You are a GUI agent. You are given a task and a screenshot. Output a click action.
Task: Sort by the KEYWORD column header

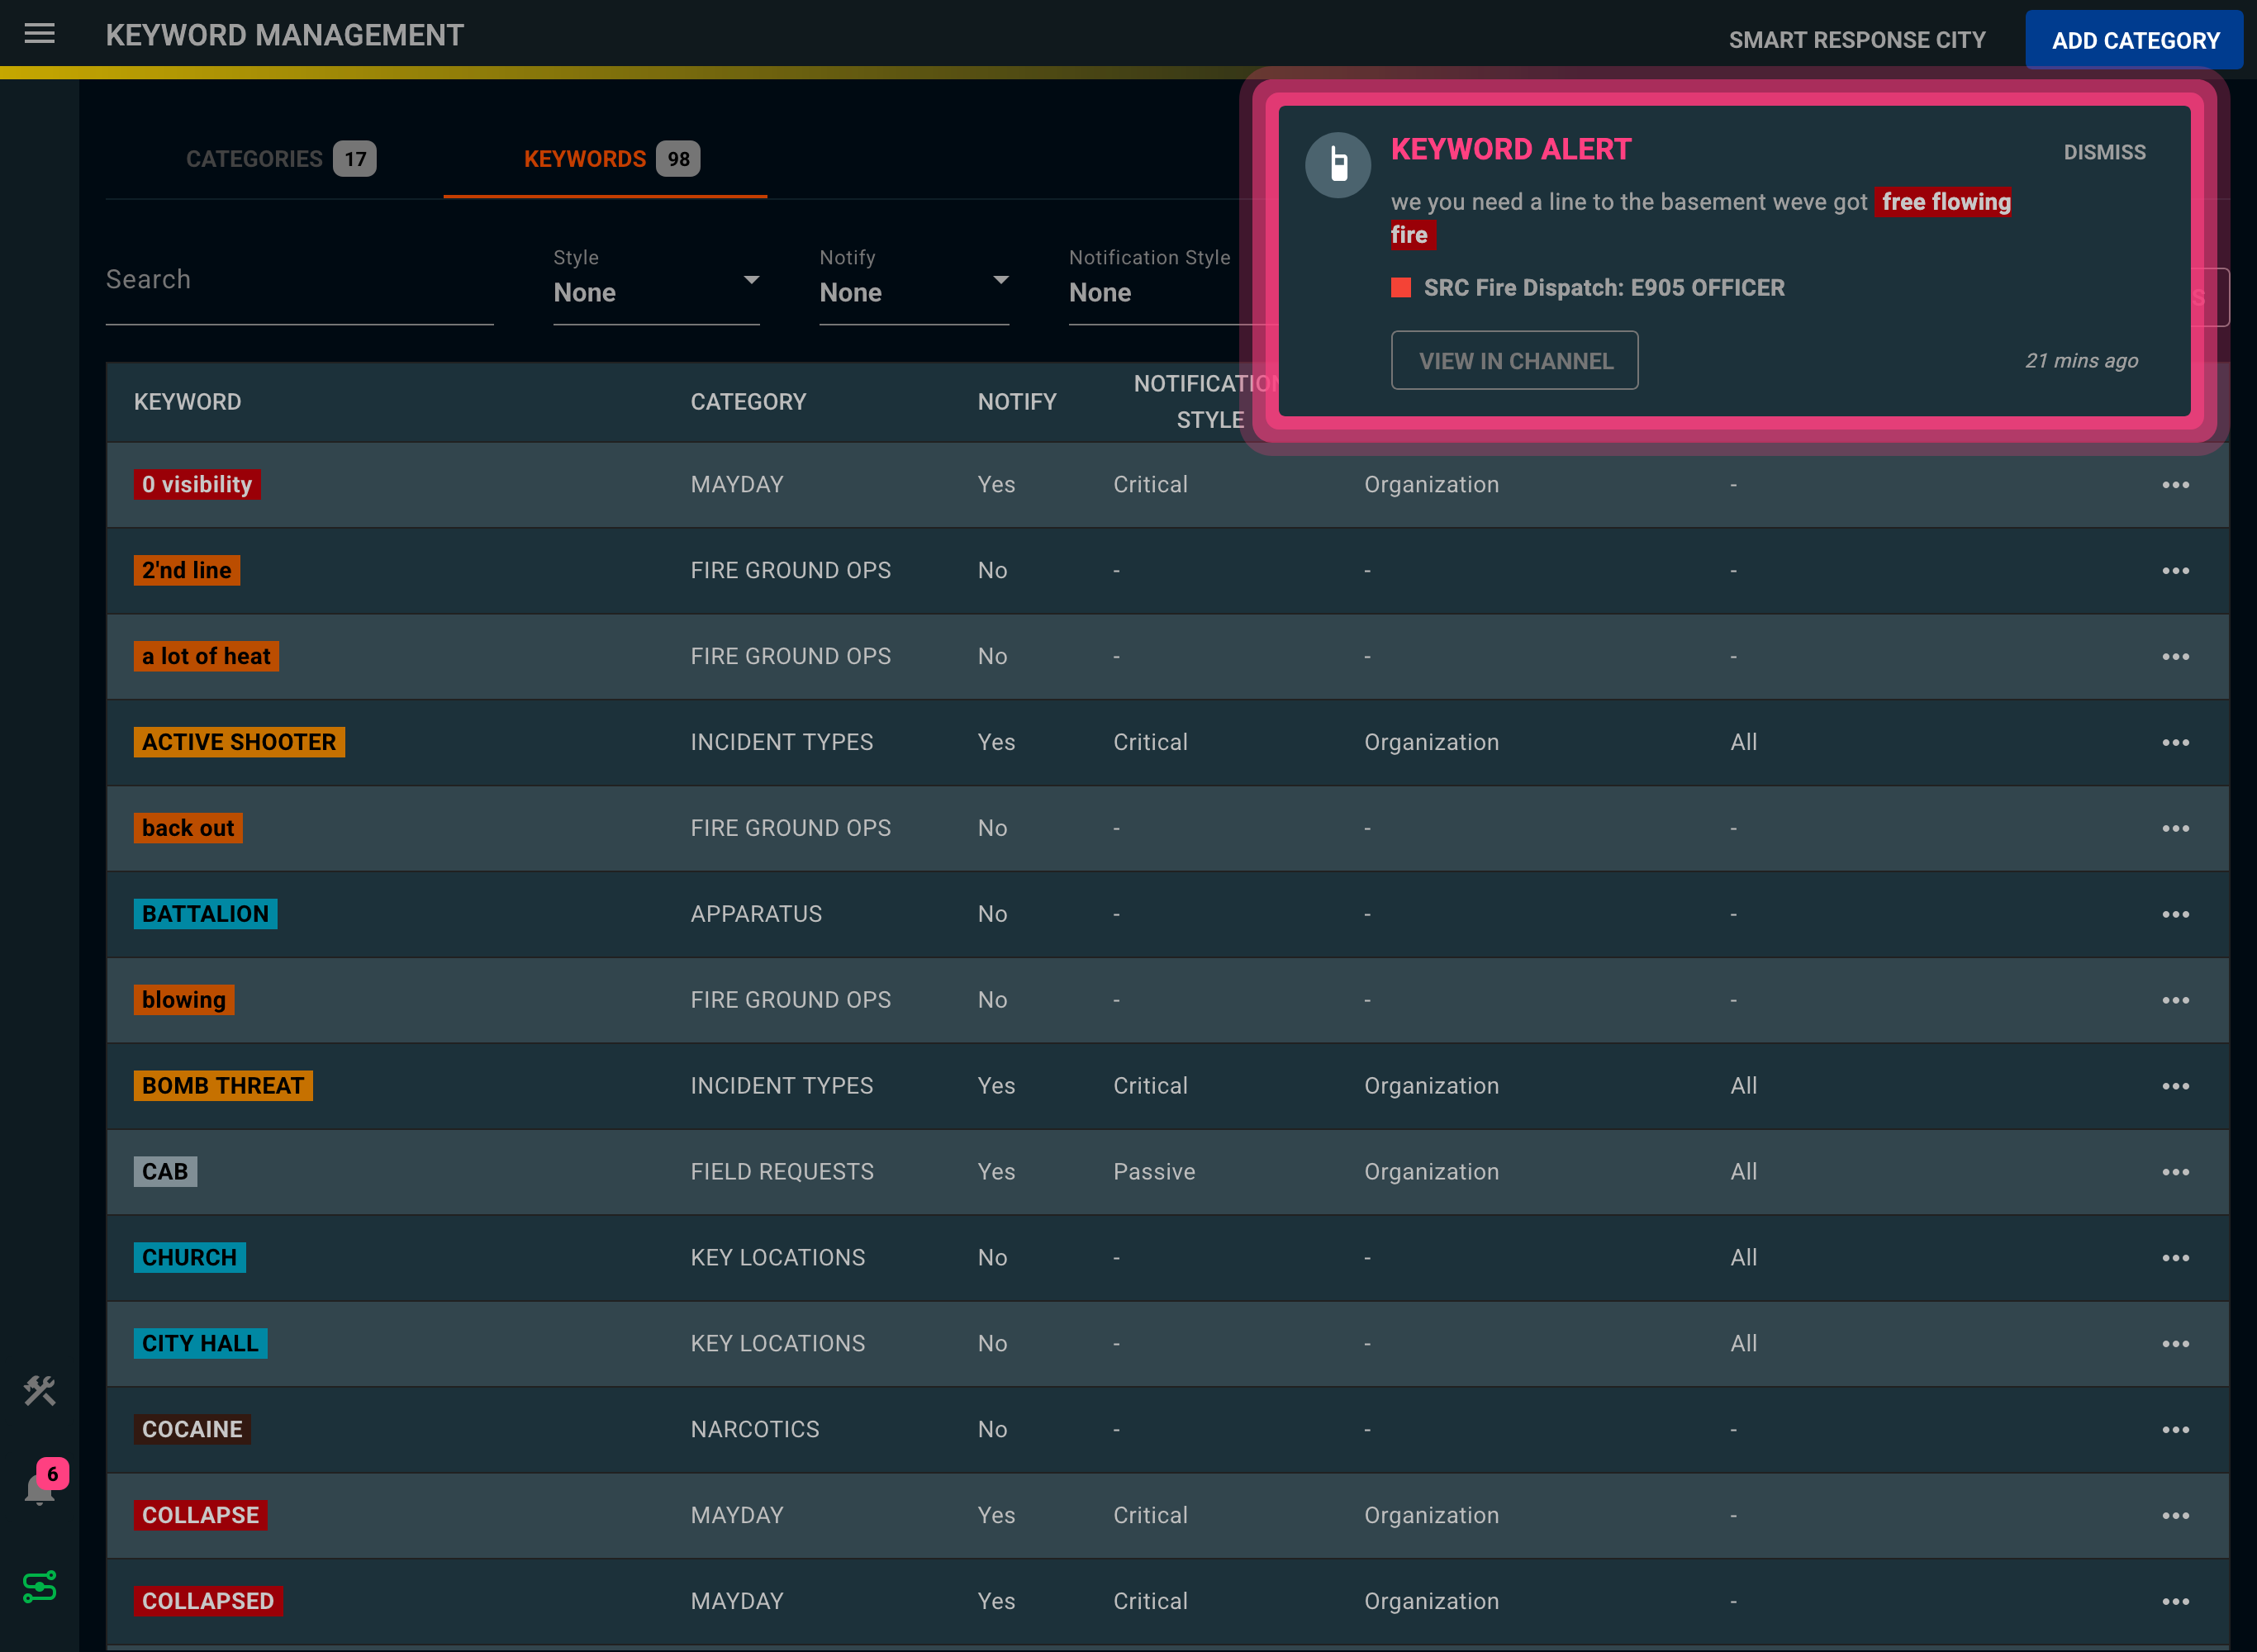coord(187,402)
